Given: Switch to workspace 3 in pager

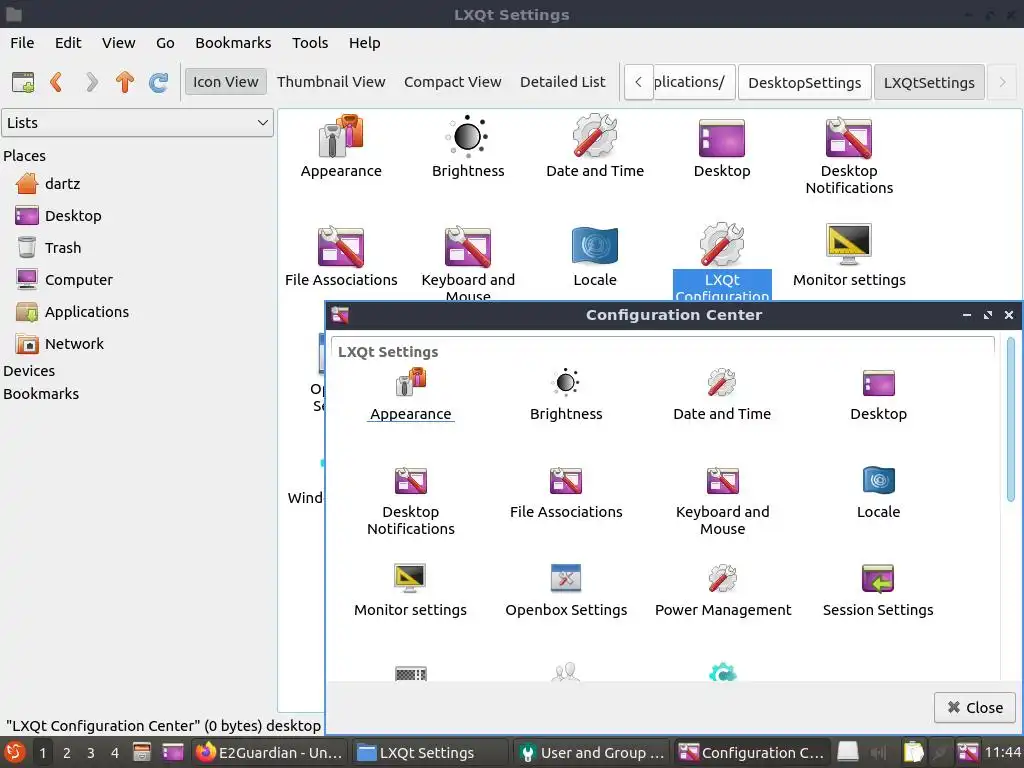Looking at the screenshot, I should (91, 753).
